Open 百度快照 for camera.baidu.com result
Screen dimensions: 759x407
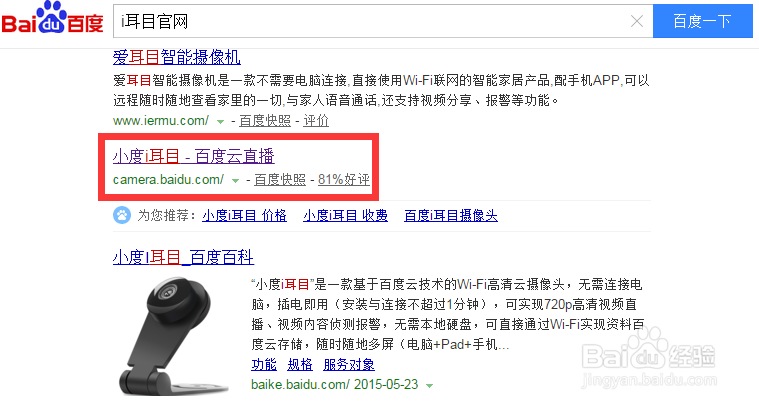click(280, 180)
